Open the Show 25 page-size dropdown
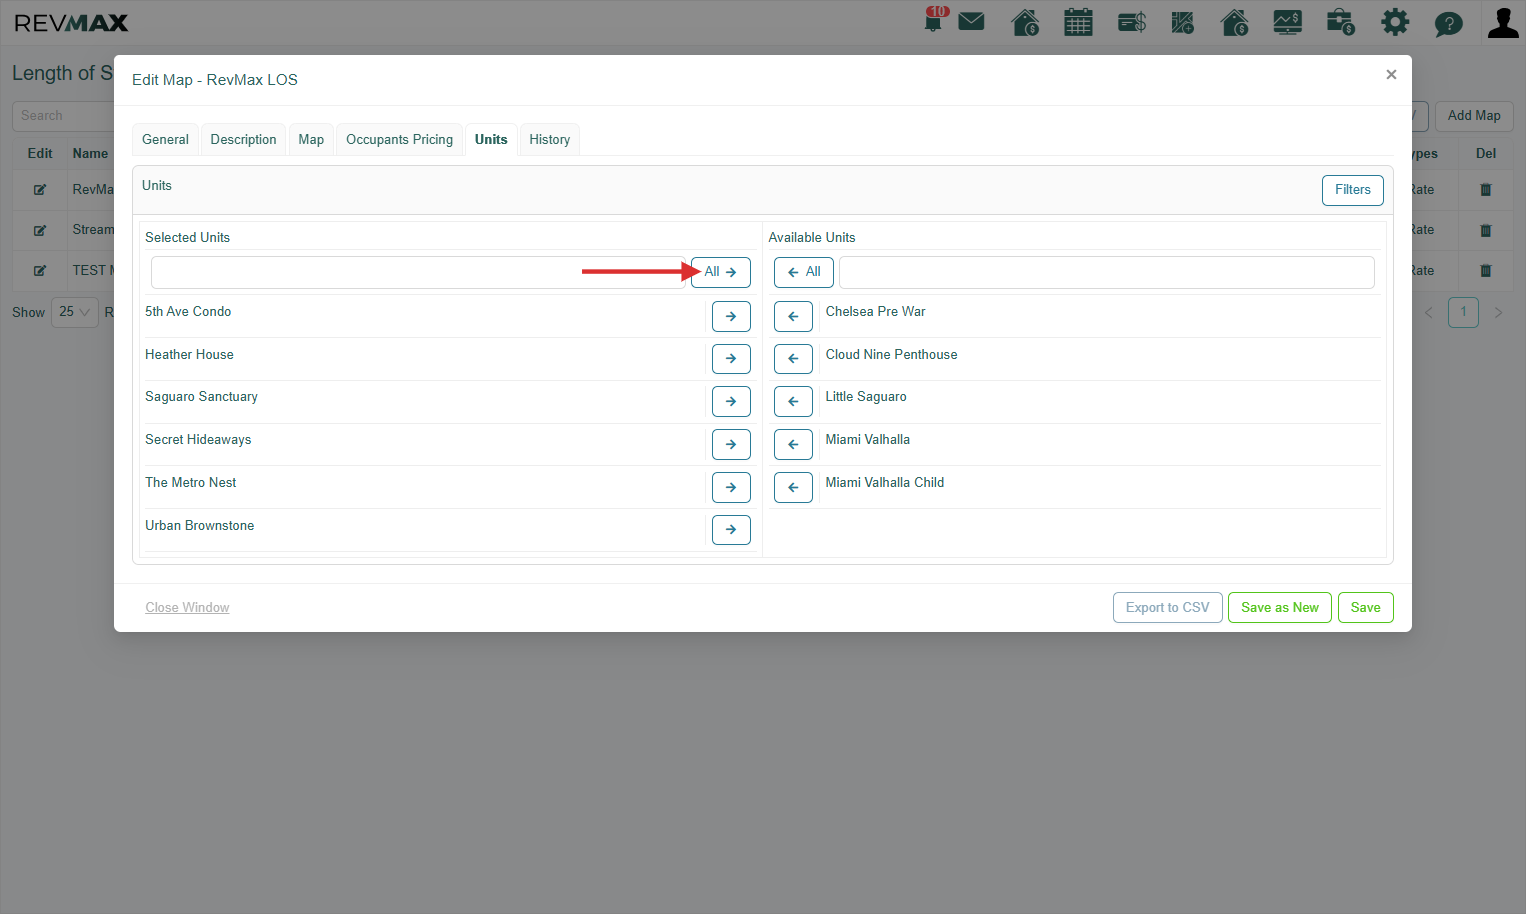 (75, 312)
